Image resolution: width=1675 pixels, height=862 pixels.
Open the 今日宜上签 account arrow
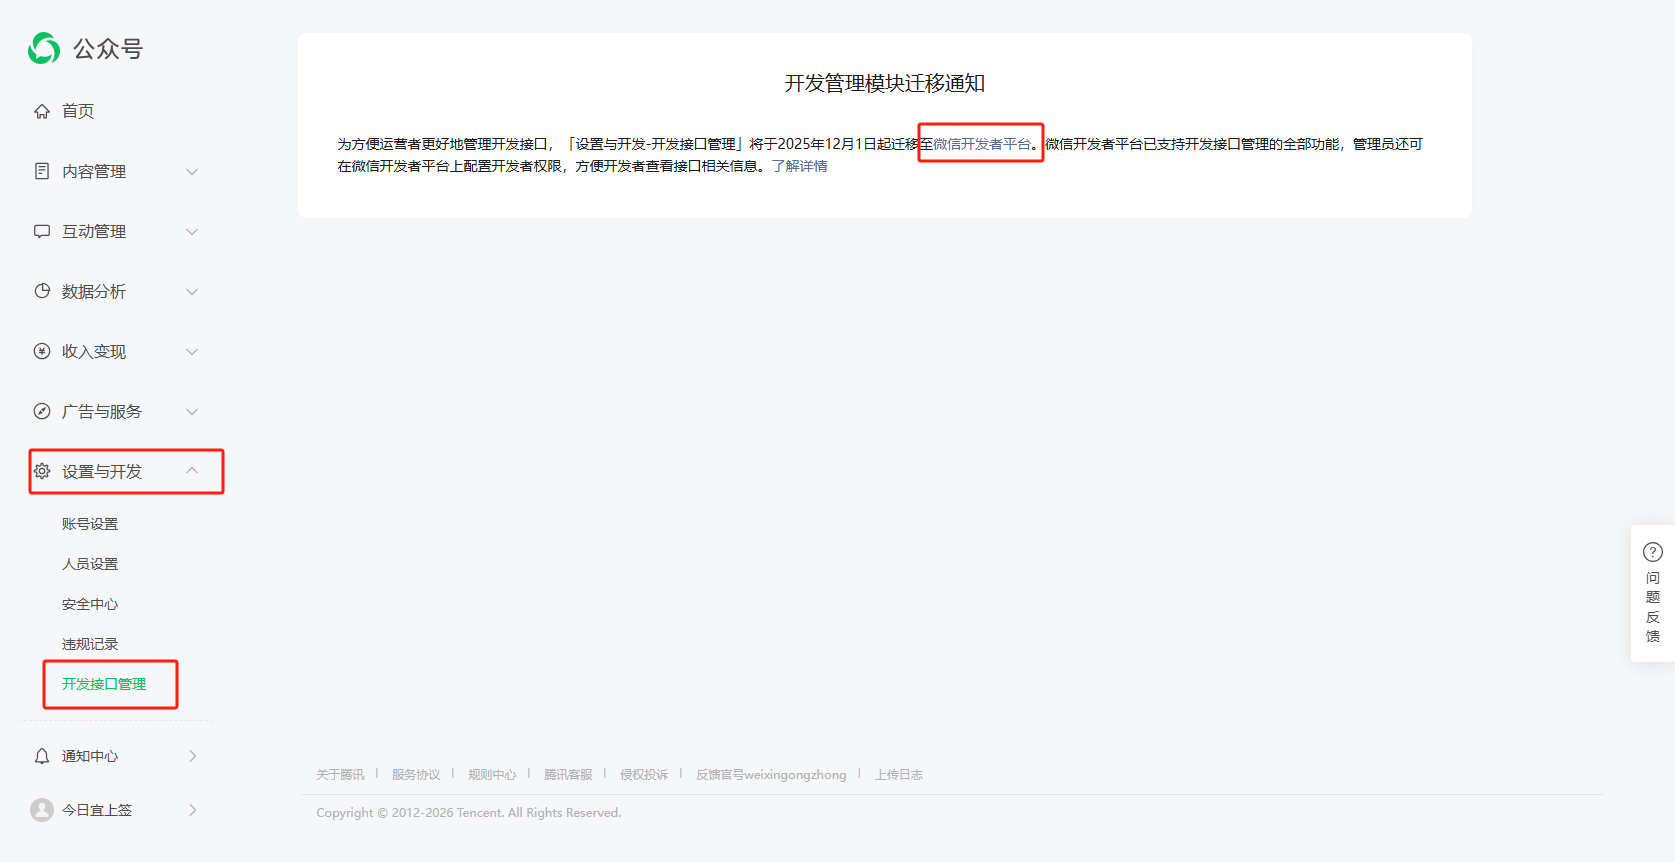click(193, 810)
